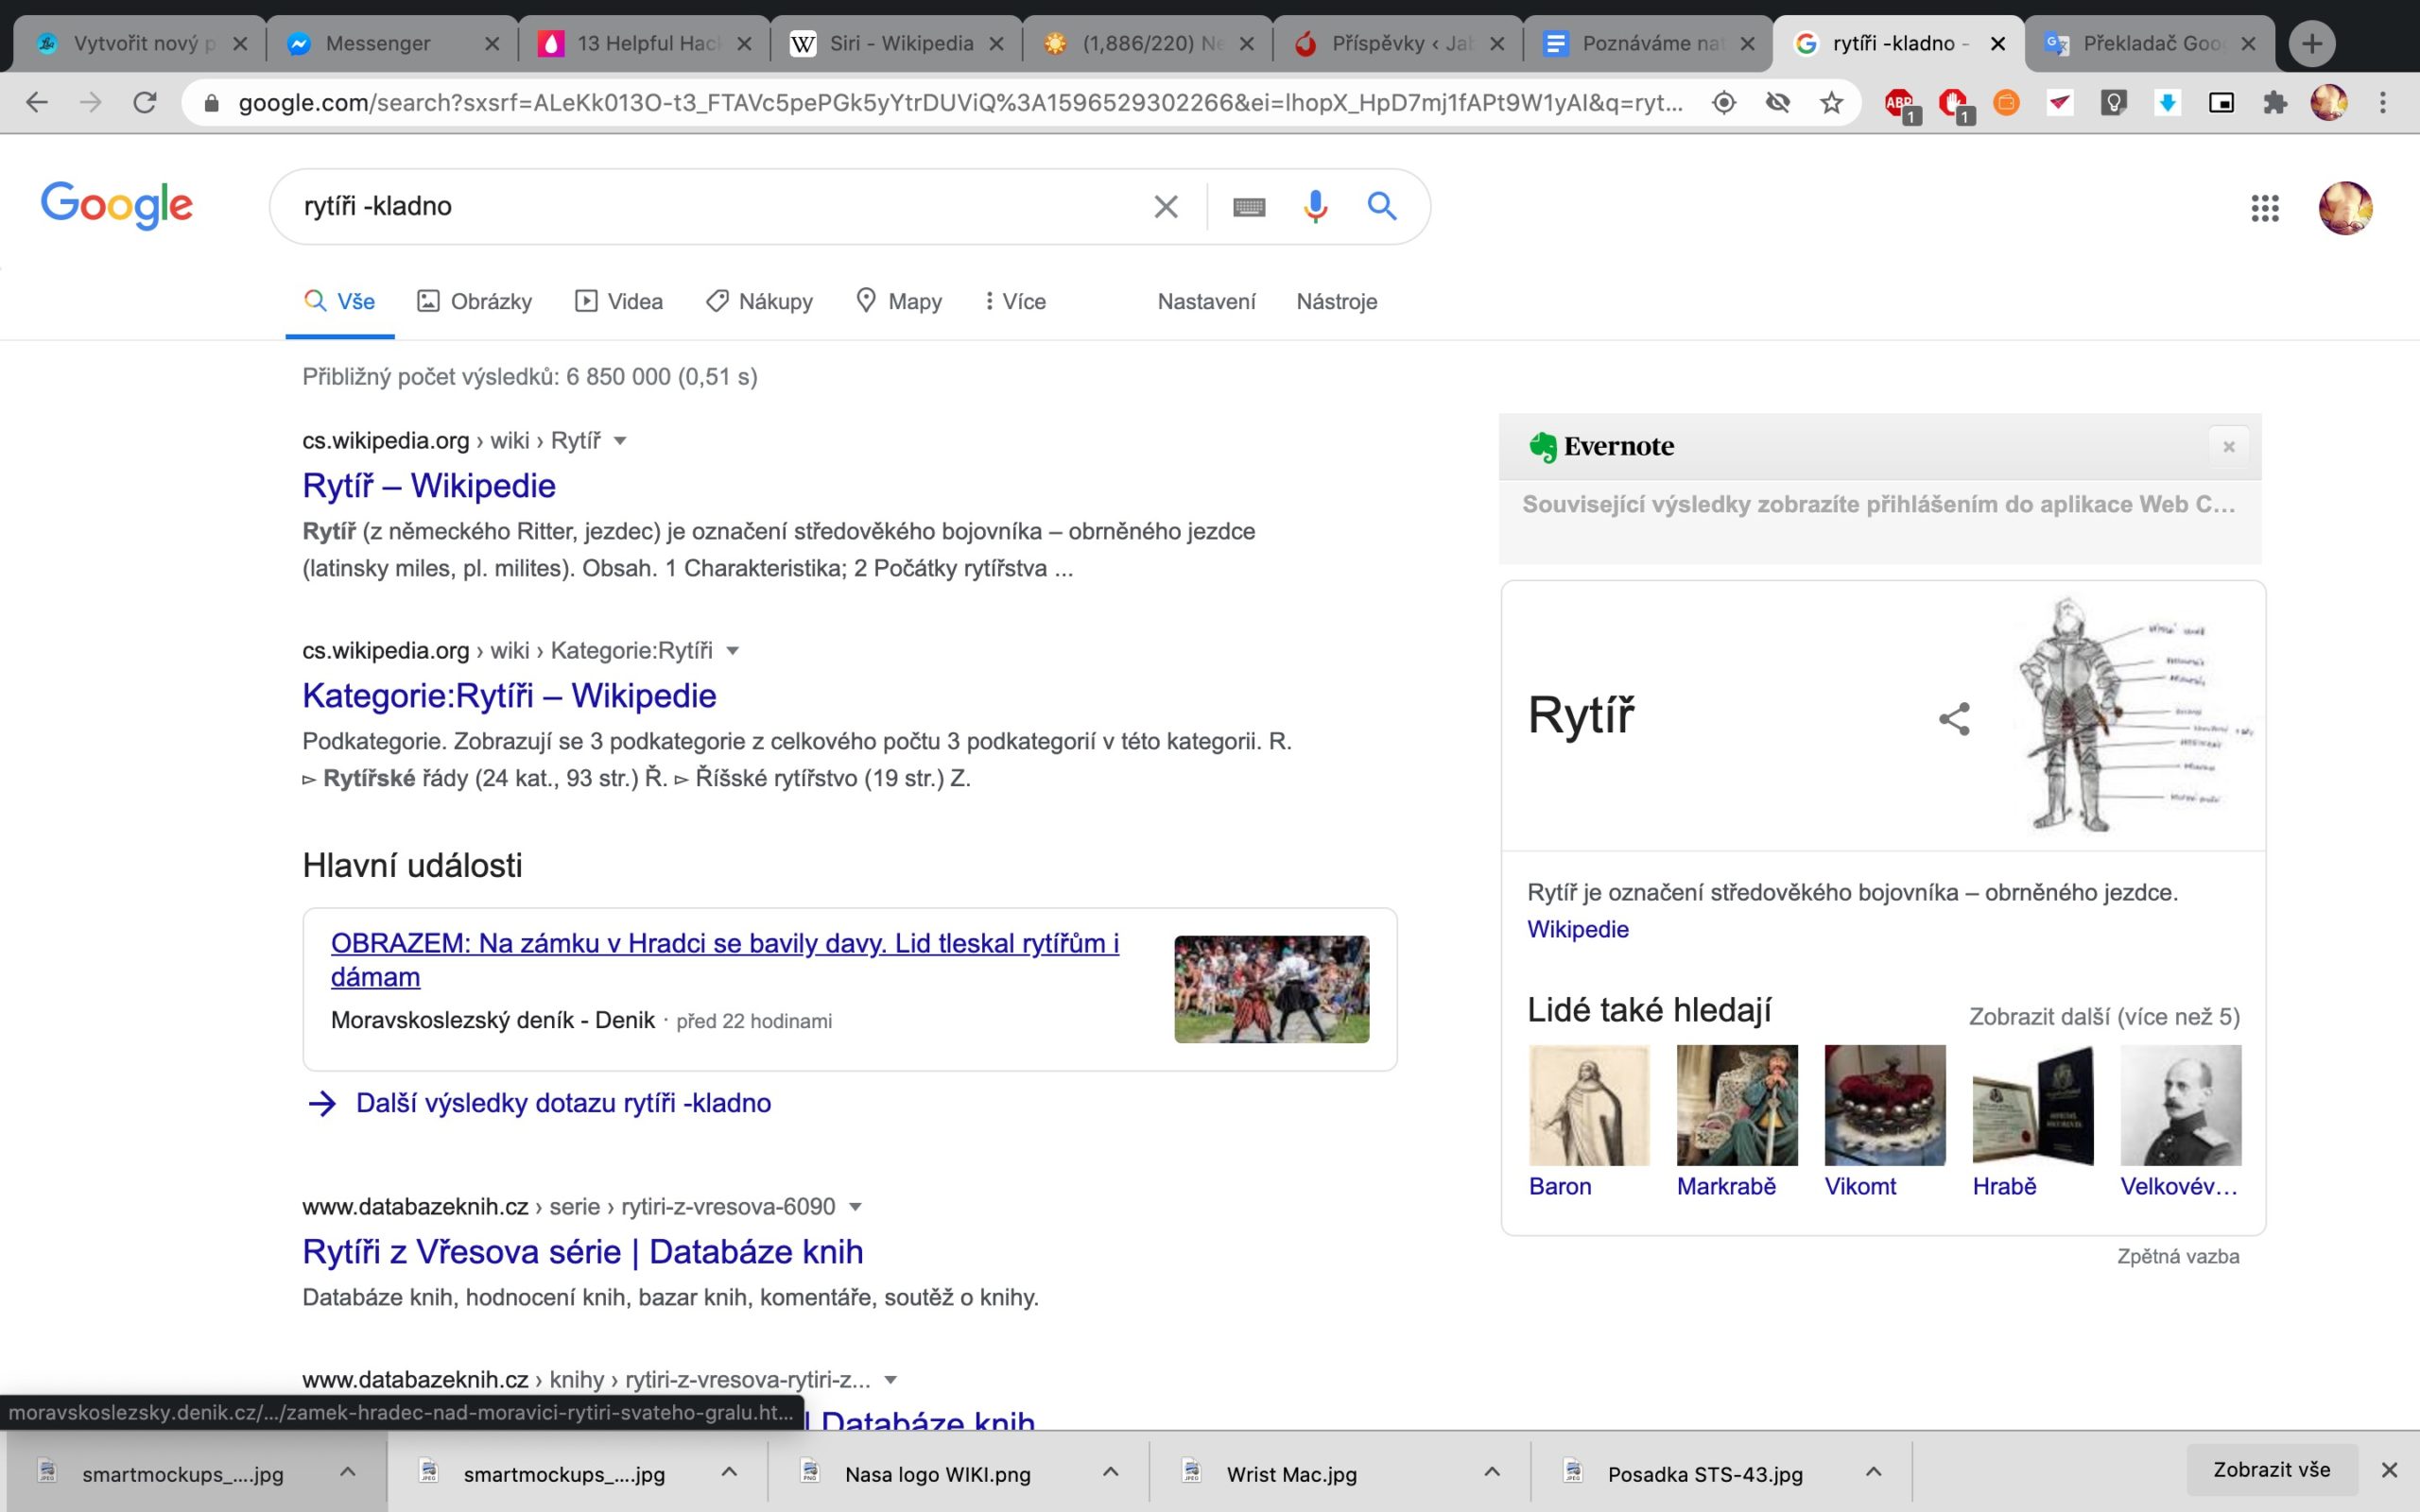This screenshot has height=1512, width=2420.
Task: Bookmark this page with the star icon
Action: 1831,102
